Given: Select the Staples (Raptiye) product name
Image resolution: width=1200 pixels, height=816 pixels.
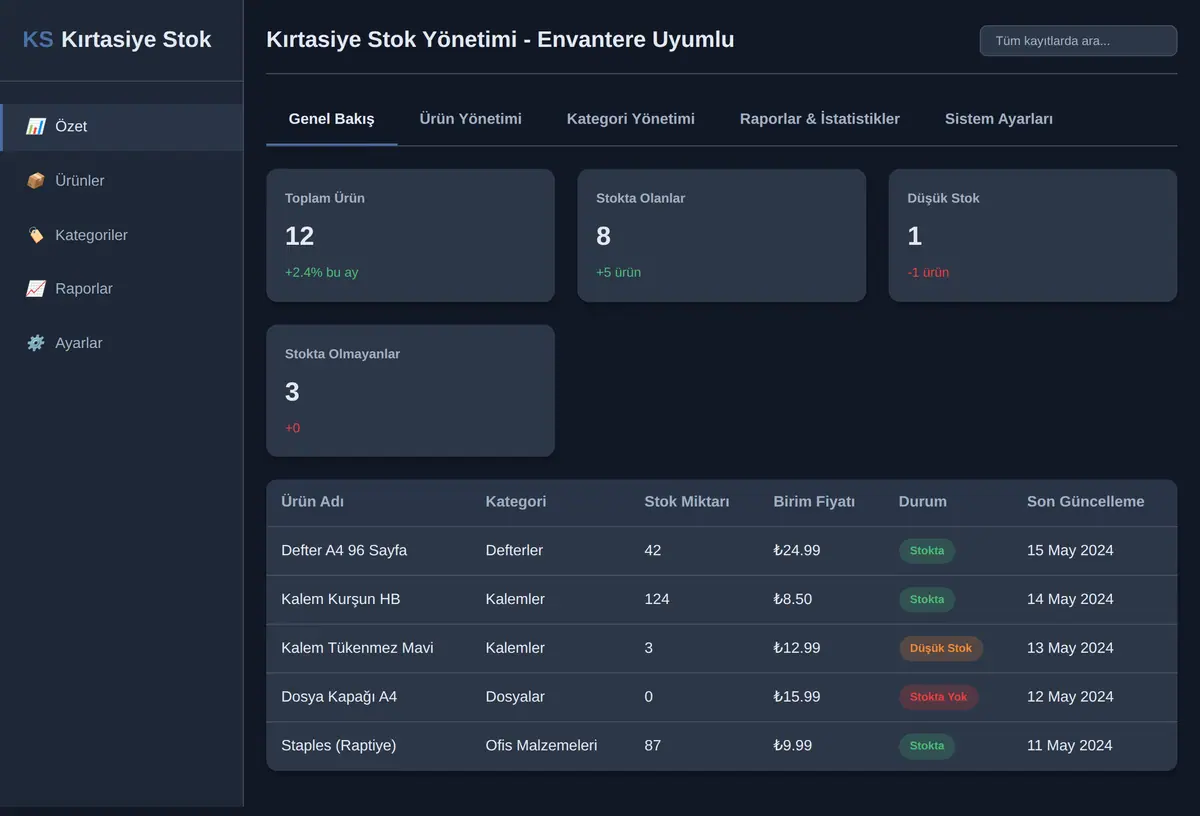Looking at the screenshot, I should 339,746.
